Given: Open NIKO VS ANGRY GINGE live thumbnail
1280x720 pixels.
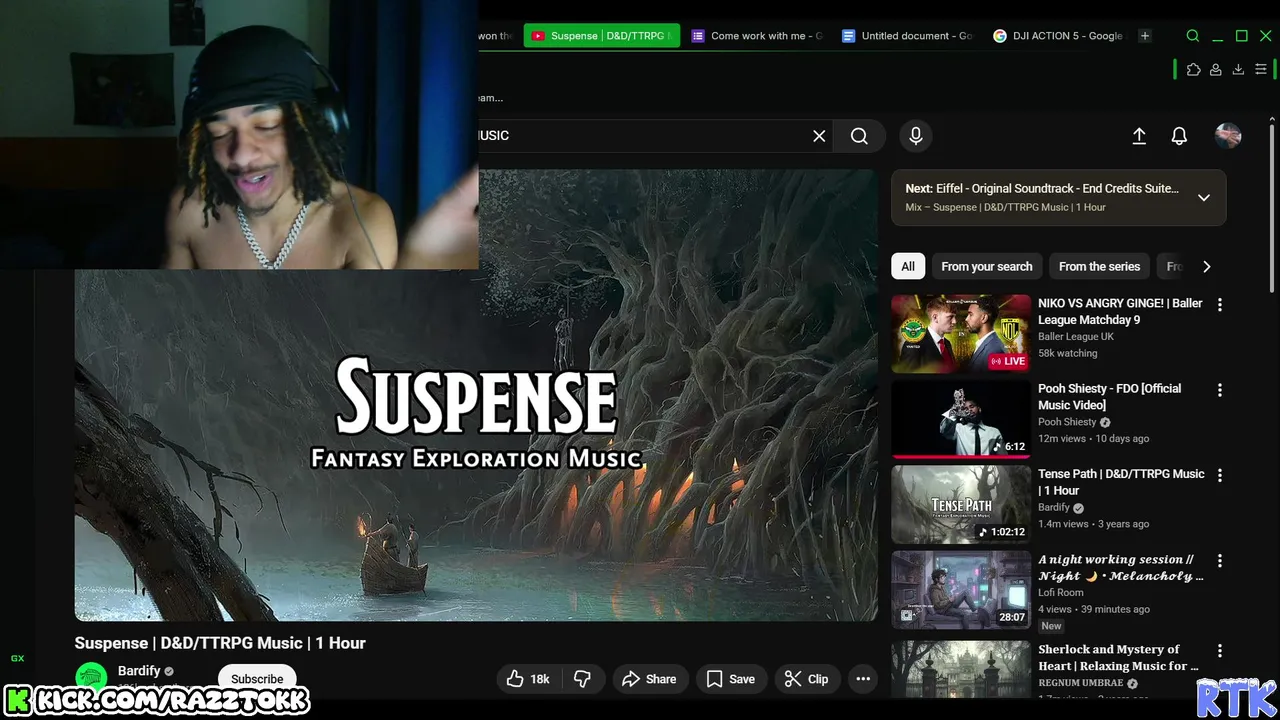Looking at the screenshot, I should (961, 333).
